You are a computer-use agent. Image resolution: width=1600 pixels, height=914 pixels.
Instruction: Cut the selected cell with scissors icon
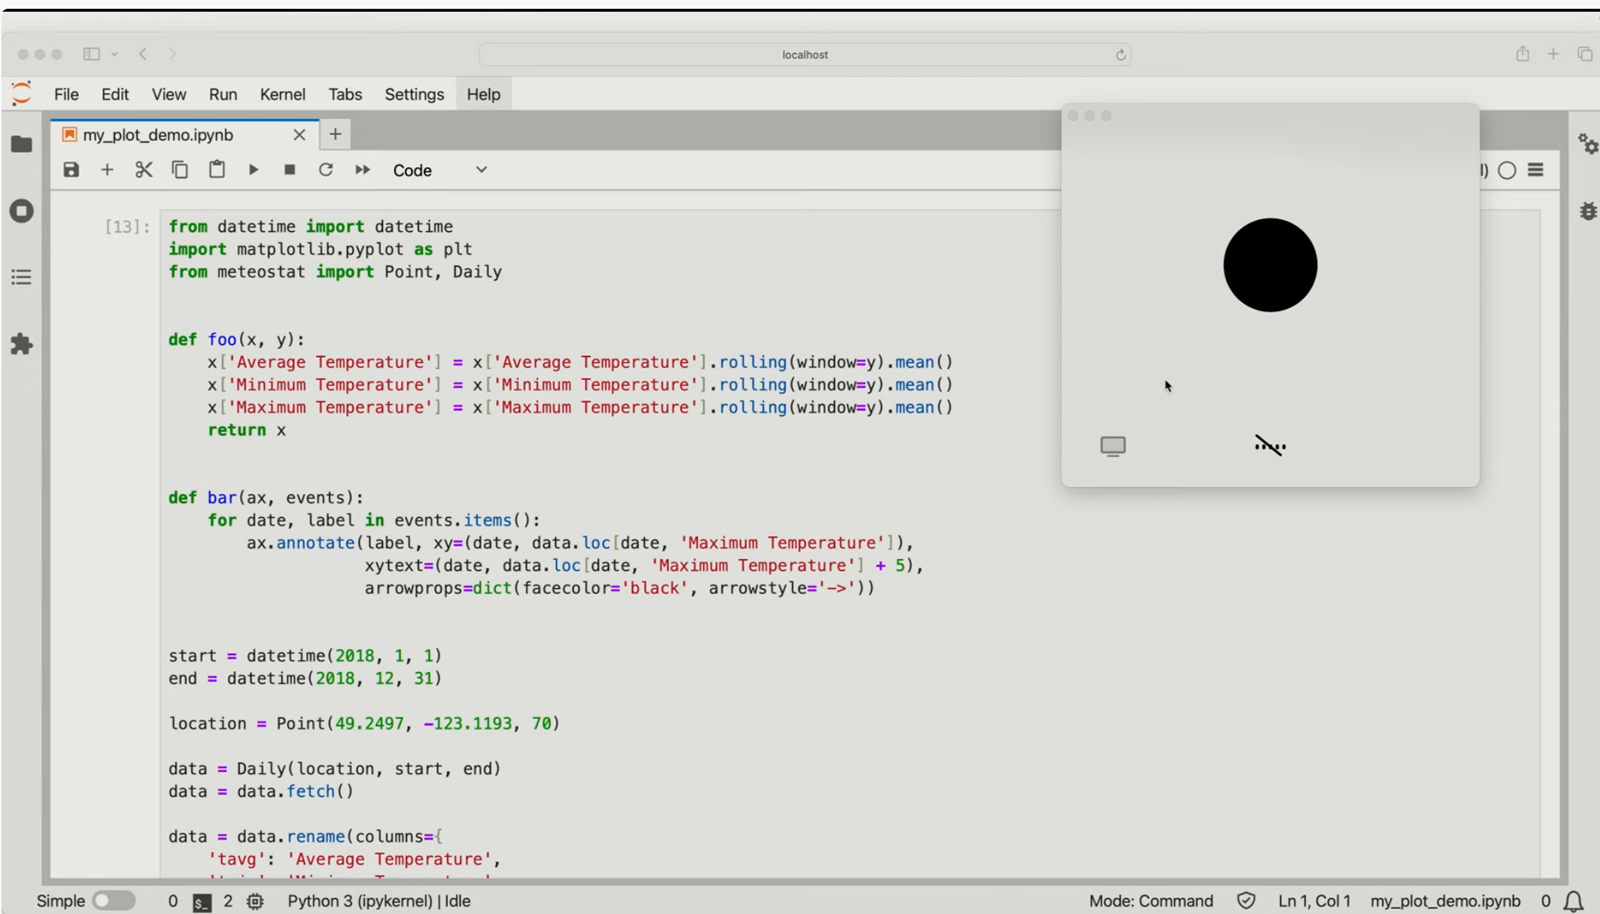[x=144, y=170]
